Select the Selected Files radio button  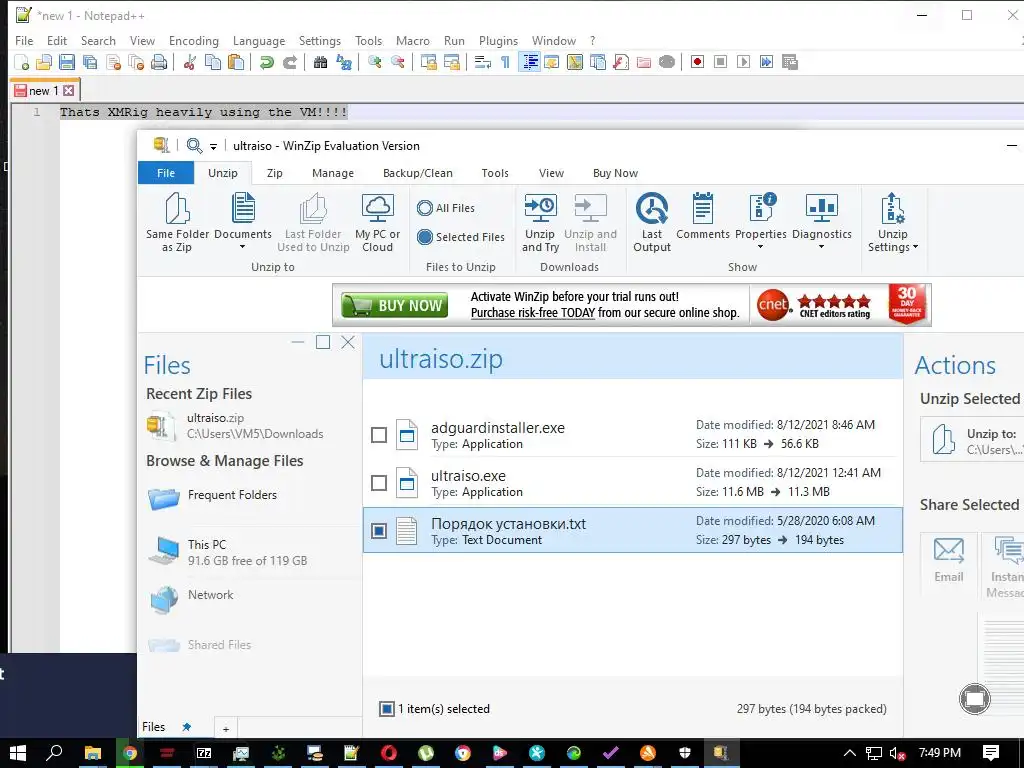[424, 237]
